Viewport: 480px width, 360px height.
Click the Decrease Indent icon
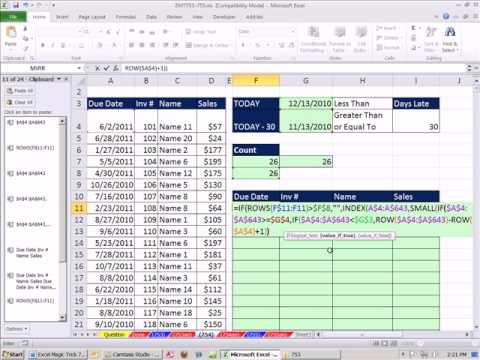click(166, 45)
